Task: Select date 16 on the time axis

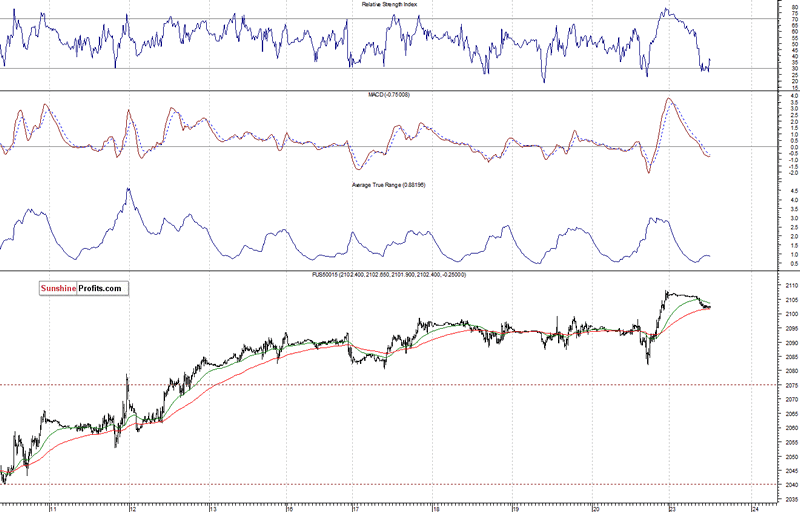Action: coord(288,506)
